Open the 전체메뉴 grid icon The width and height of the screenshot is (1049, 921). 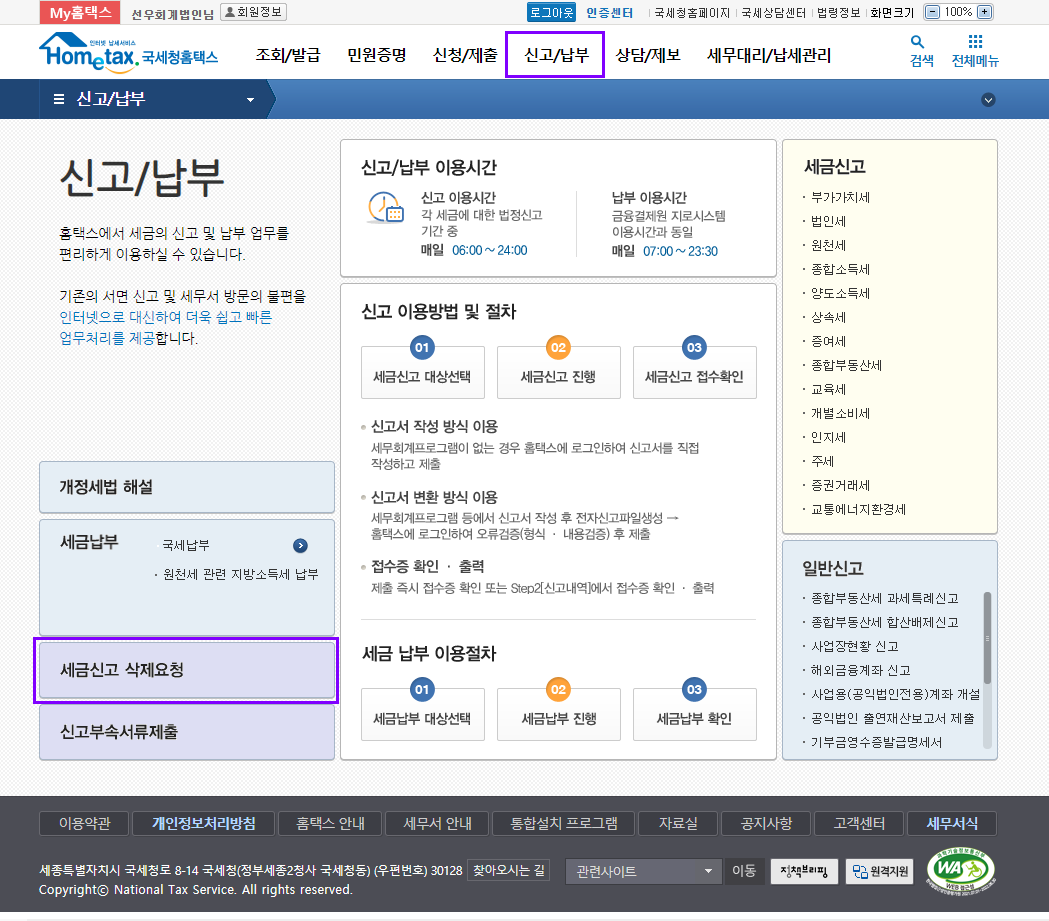click(x=975, y=43)
